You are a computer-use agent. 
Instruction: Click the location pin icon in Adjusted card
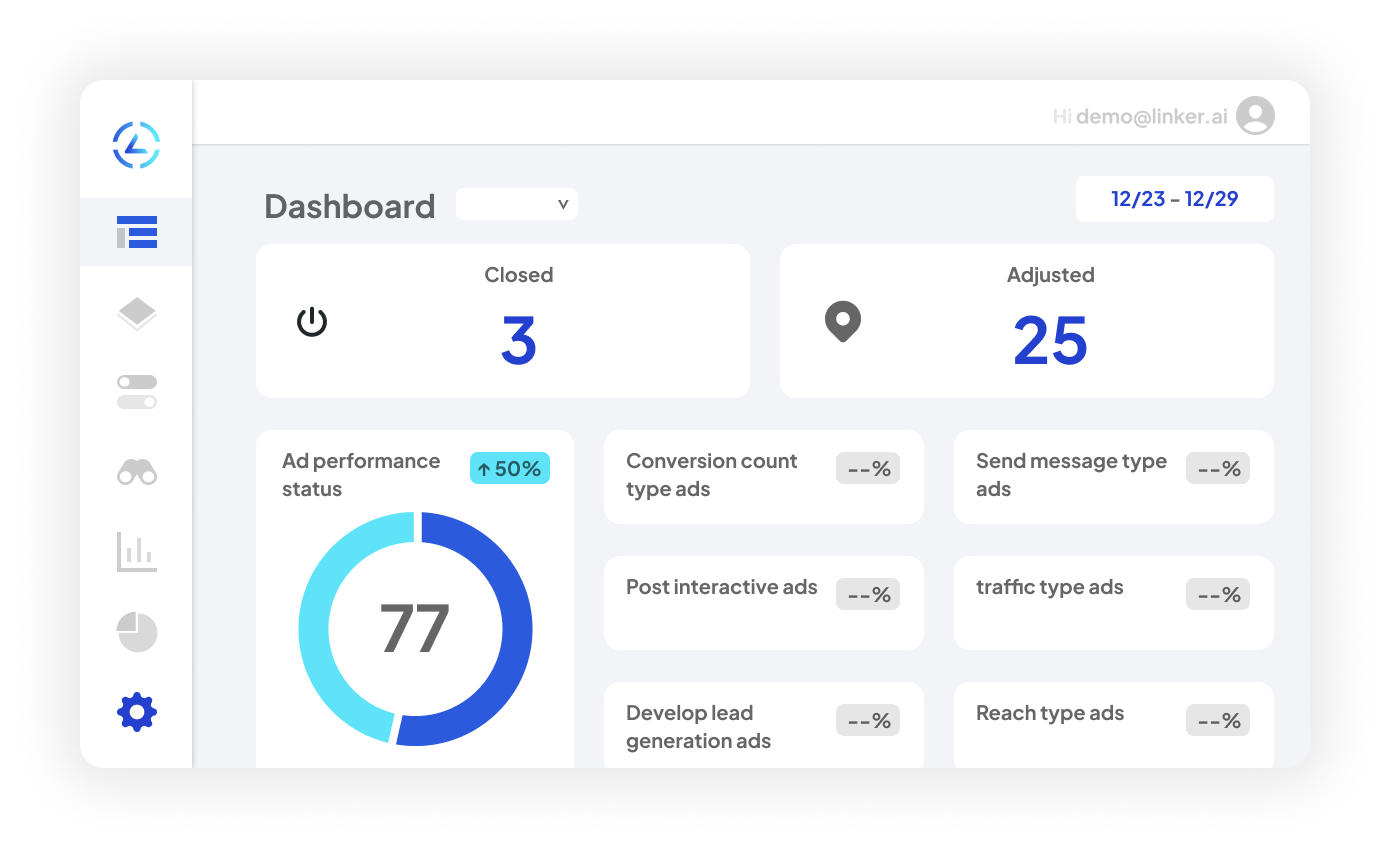(x=843, y=322)
